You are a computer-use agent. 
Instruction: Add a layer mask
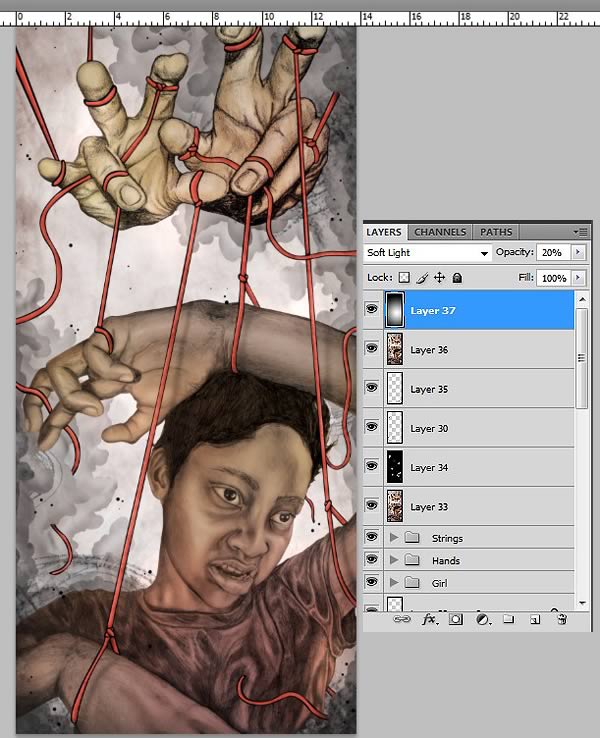coord(456,619)
